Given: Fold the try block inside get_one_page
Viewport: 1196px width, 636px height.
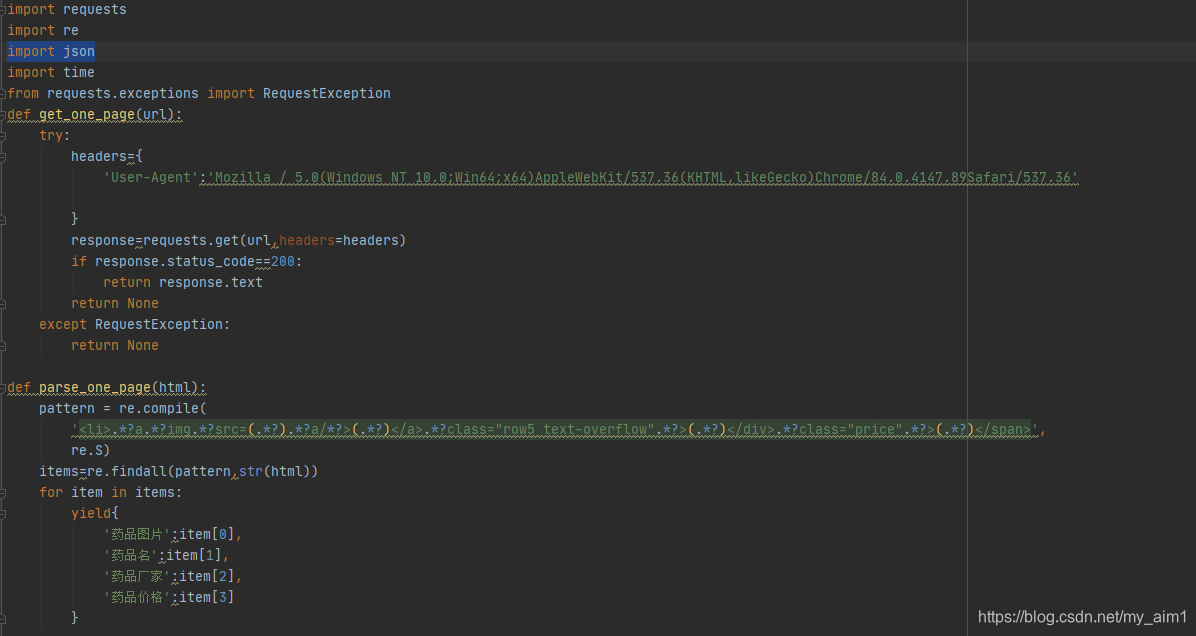Looking at the screenshot, I should pyautogui.click(x=3, y=135).
